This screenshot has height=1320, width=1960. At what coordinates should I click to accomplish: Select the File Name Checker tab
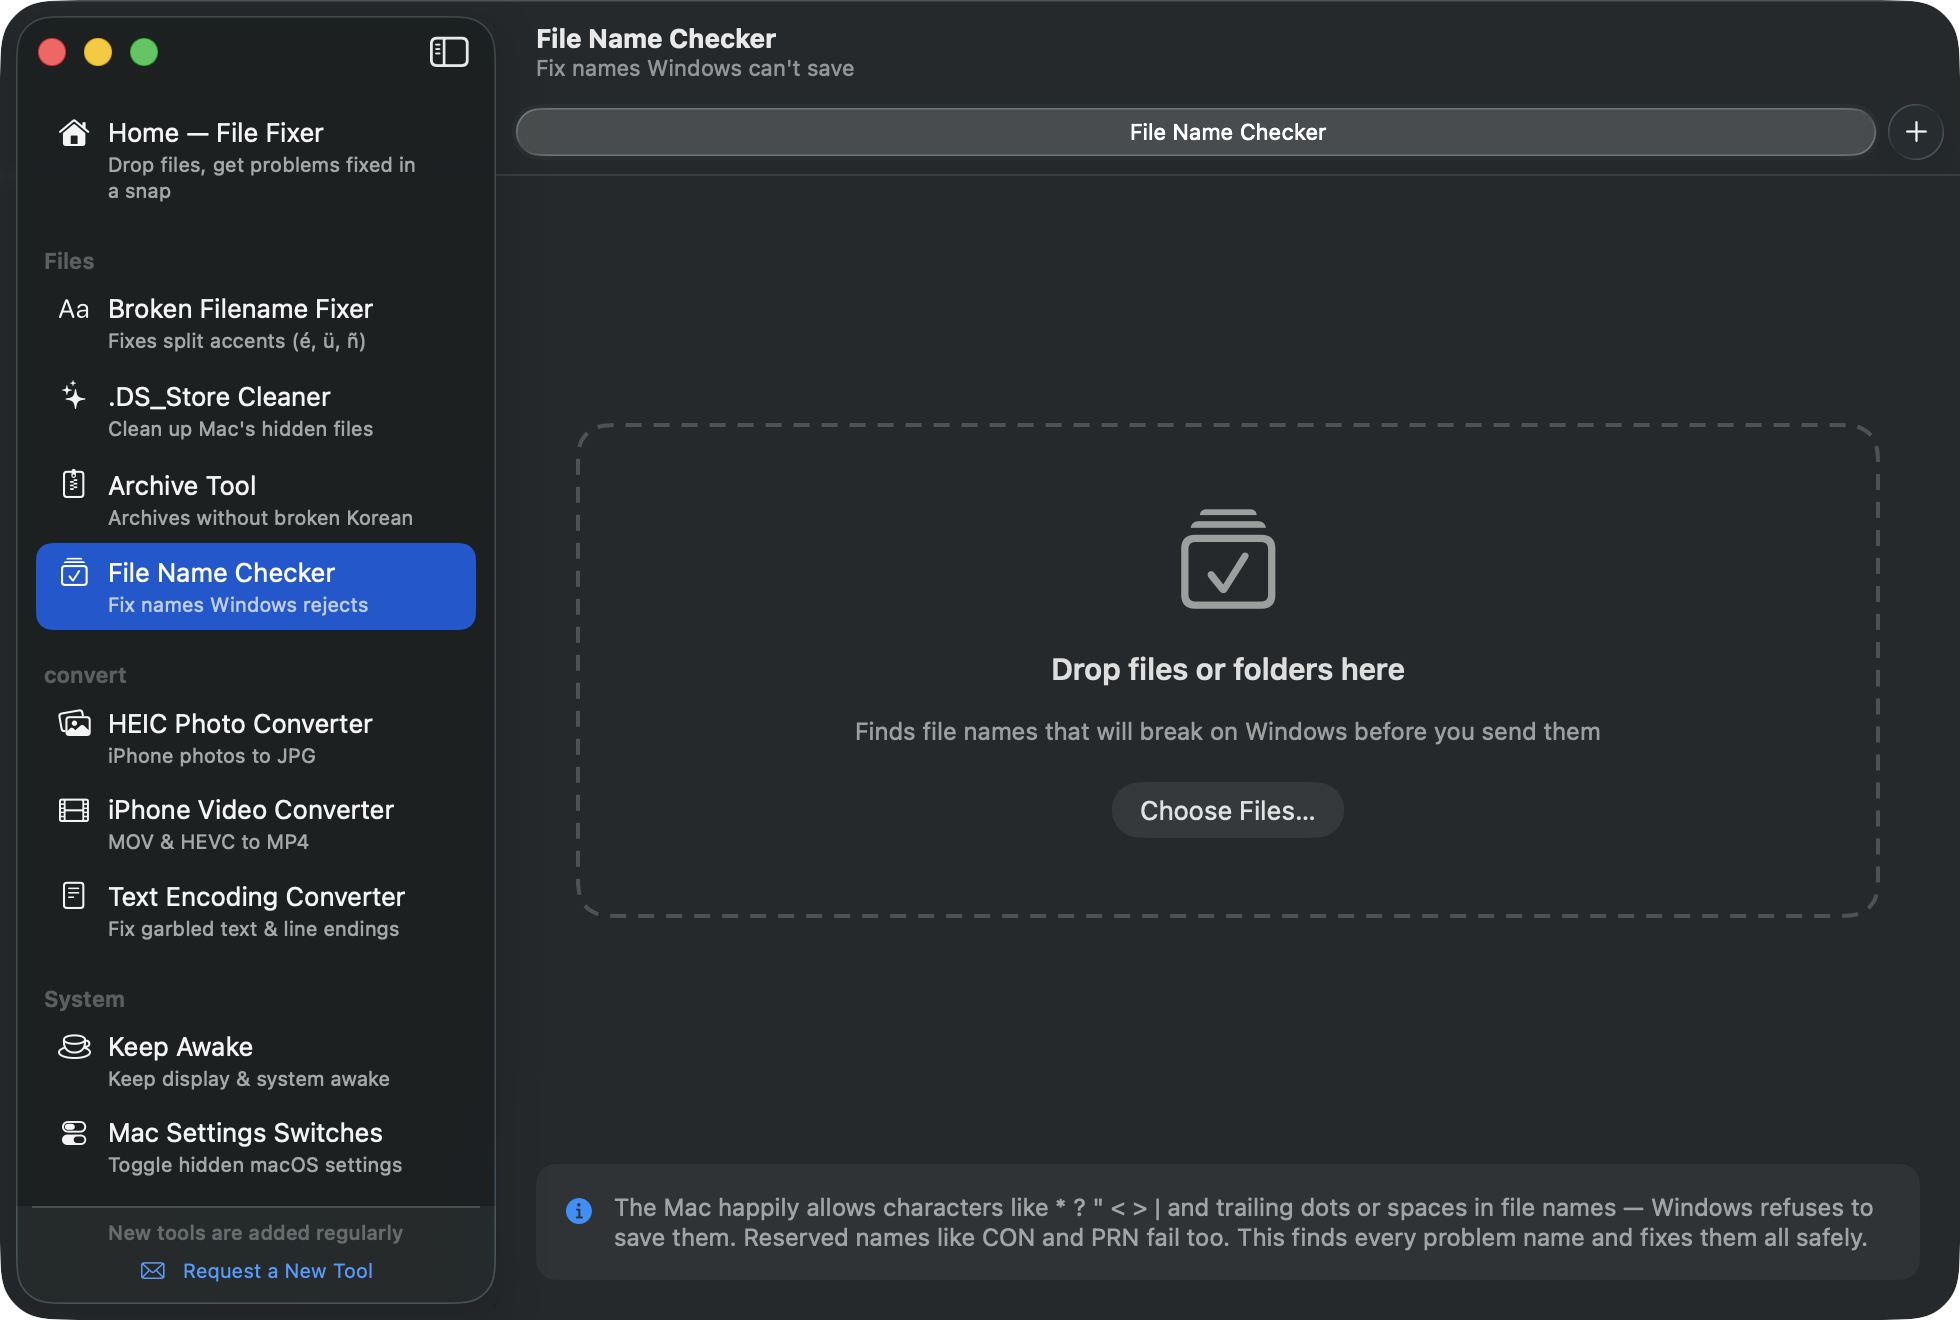click(1195, 132)
